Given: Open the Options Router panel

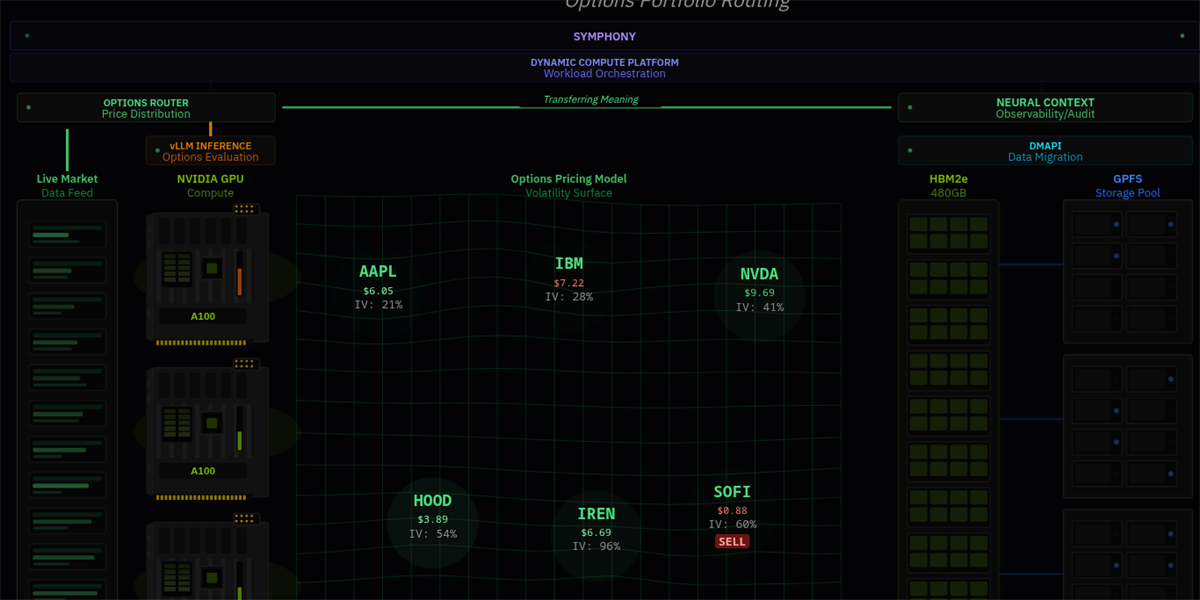Looking at the screenshot, I should [x=146, y=108].
